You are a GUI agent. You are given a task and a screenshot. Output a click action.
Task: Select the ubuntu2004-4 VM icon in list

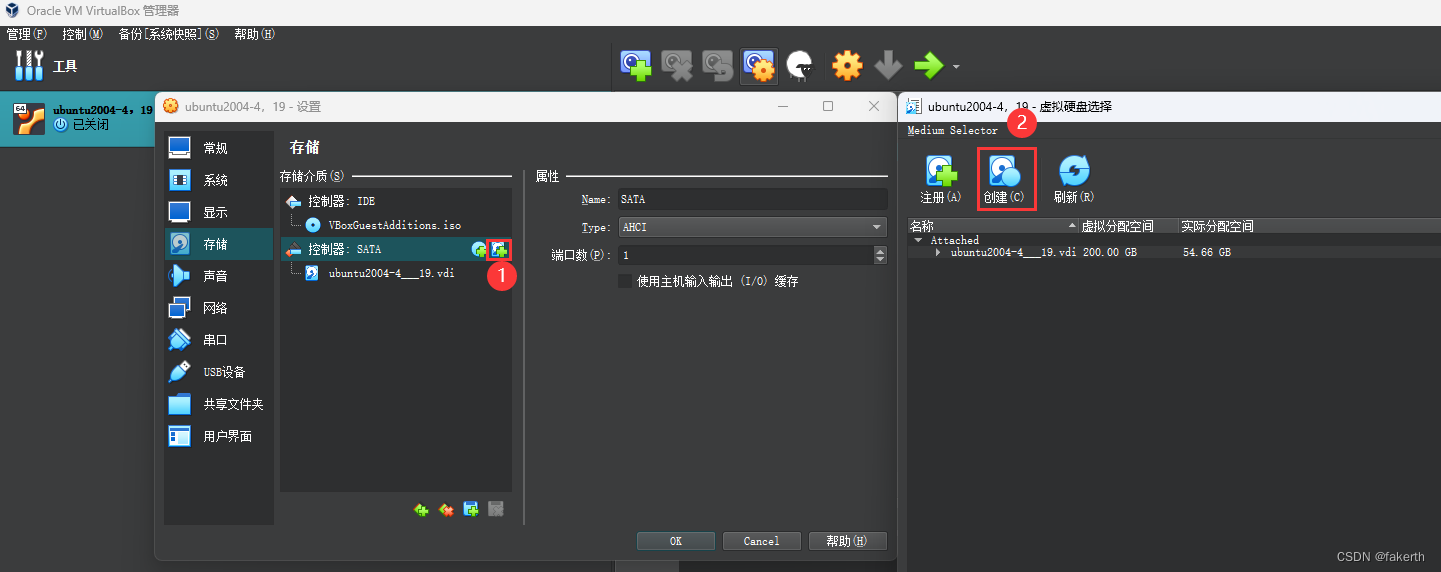click(x=29, y=118)
